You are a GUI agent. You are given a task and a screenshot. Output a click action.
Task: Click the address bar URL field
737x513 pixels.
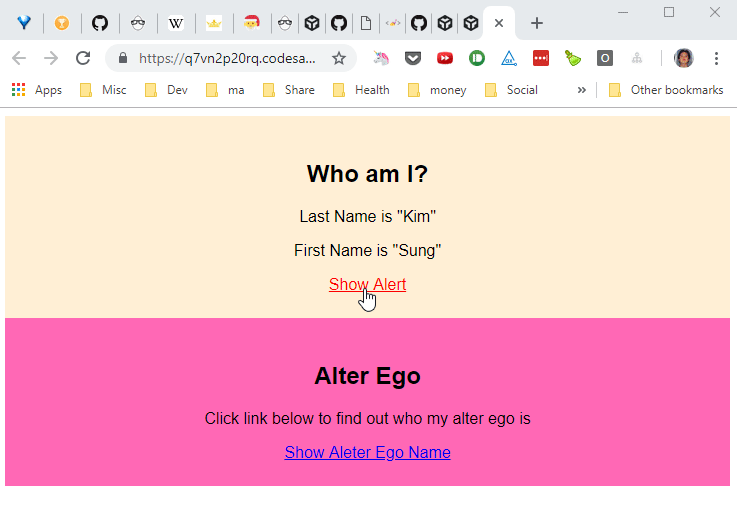tap(227, 58)
